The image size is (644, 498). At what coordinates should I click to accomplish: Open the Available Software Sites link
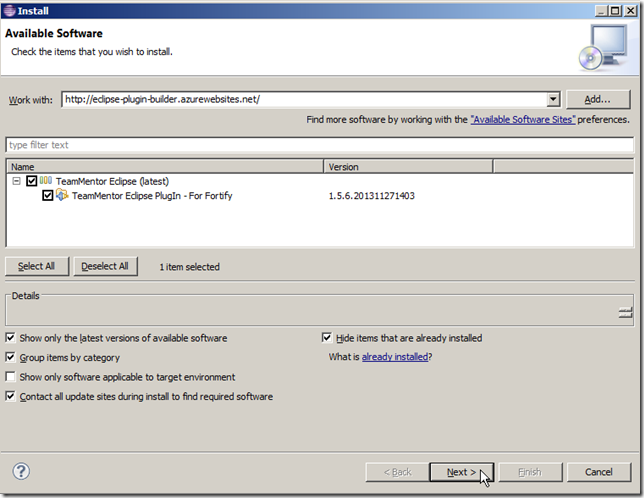pyautogui.click(x=523, y=119)
